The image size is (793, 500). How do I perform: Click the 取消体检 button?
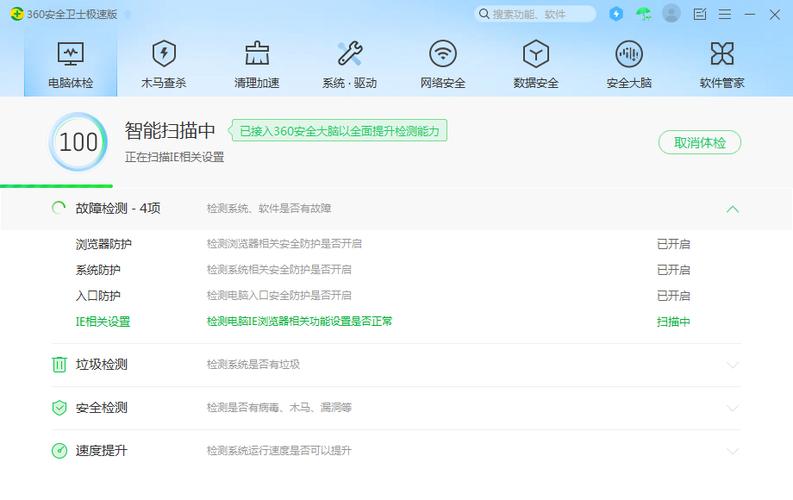(700, 143)
